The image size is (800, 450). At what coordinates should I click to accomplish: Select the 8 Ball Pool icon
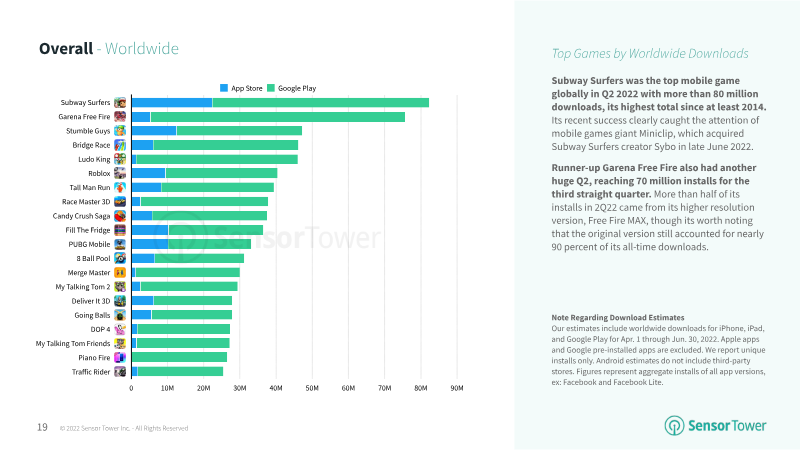tap(120, 258)
